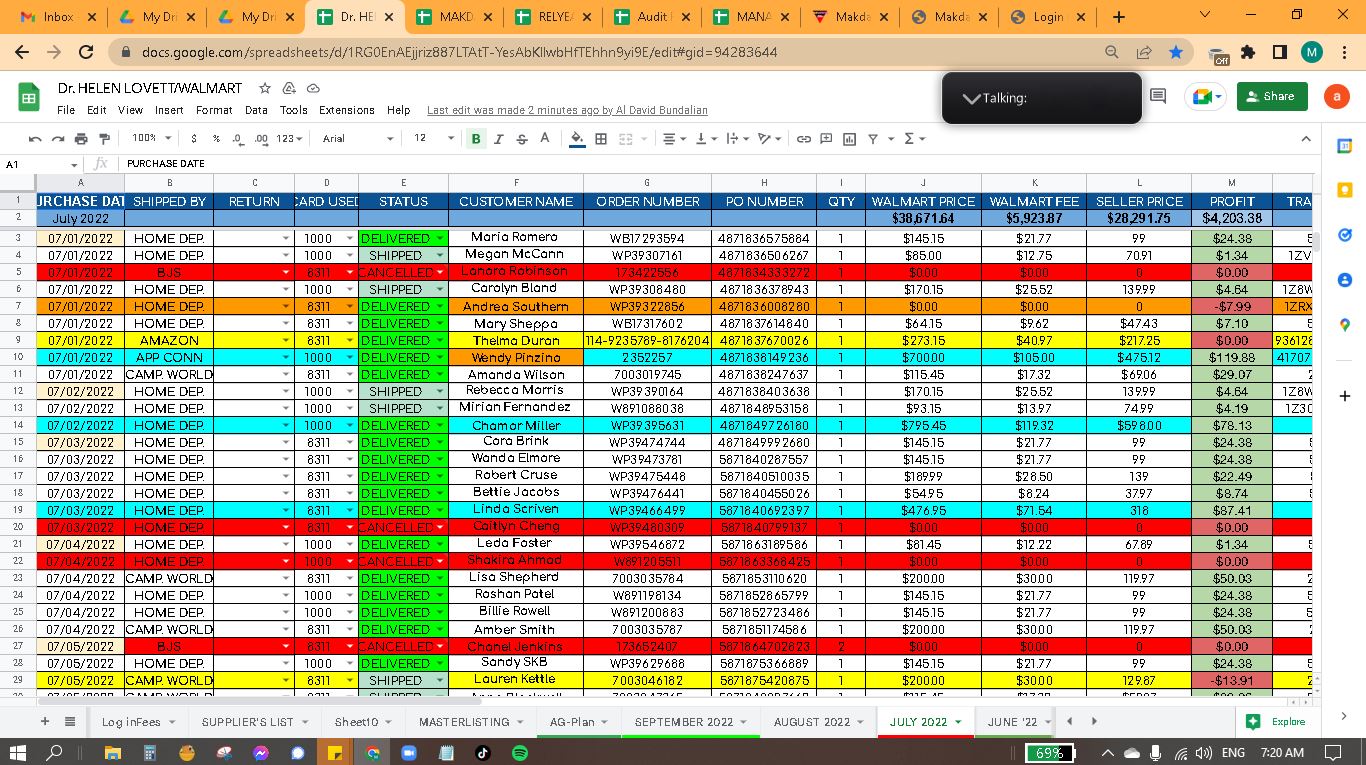Open the vertical align dropdown
The image size is (1366, 765).
click(706, 139)
